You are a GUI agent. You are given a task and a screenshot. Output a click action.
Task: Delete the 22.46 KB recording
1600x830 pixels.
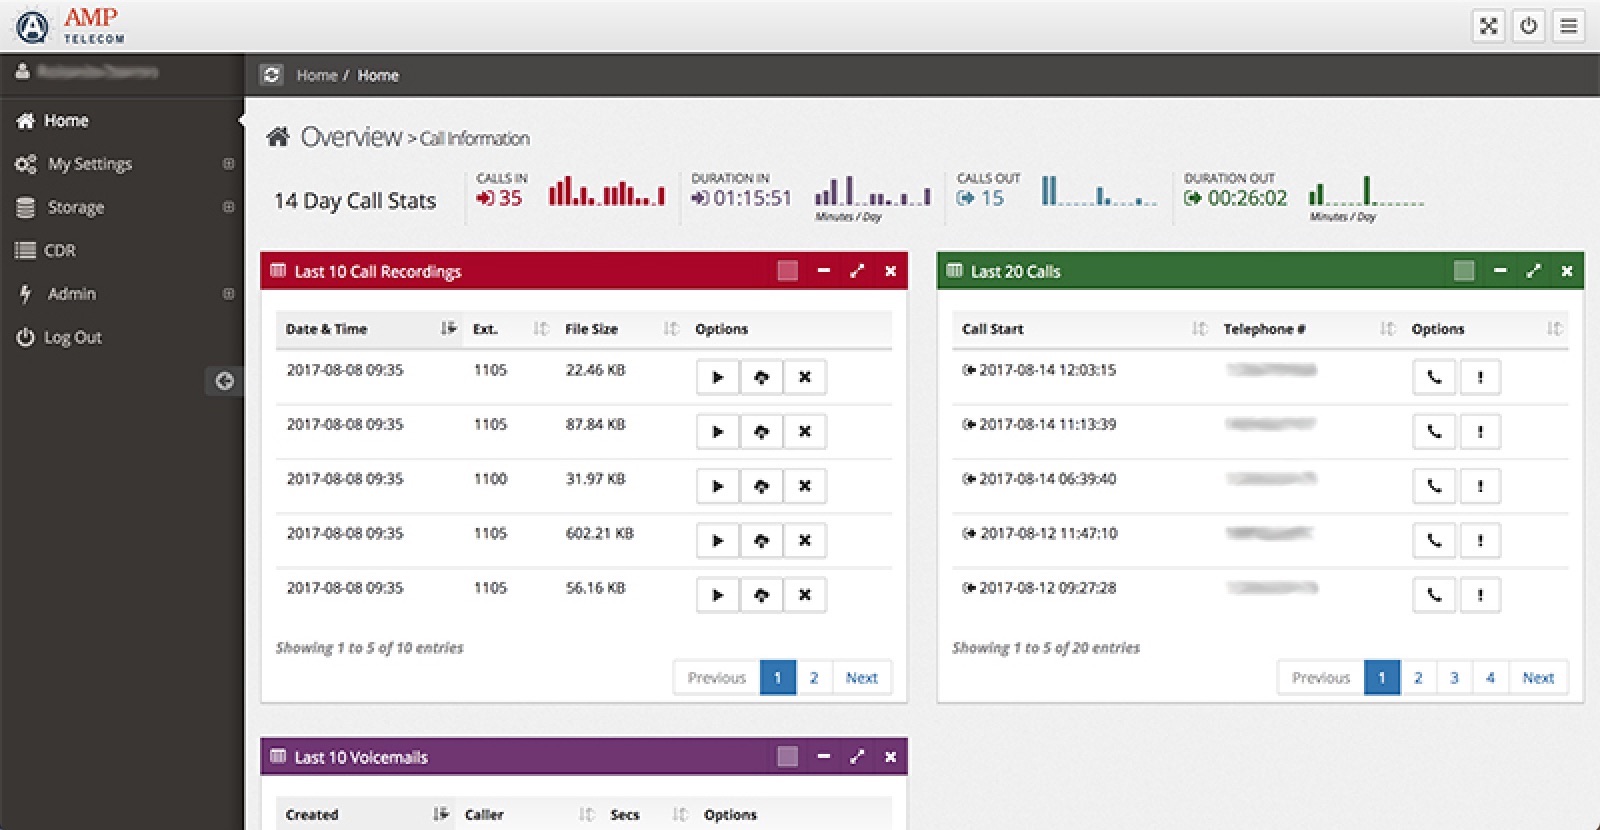pos(804,377)
